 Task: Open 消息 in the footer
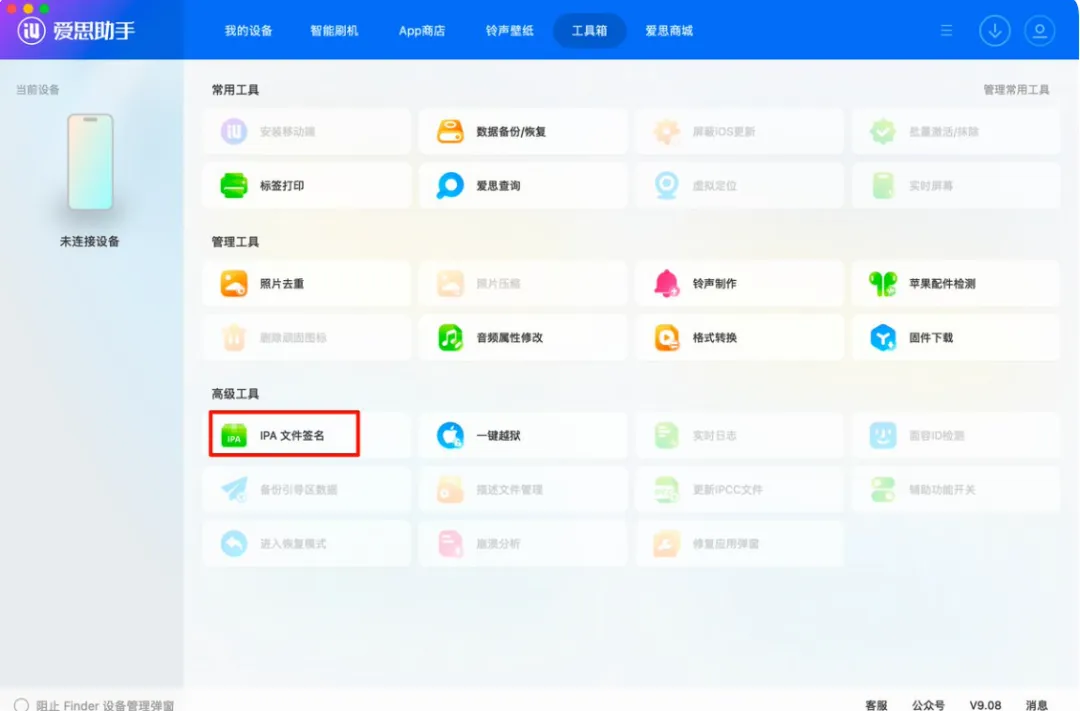pos(1037,705)
